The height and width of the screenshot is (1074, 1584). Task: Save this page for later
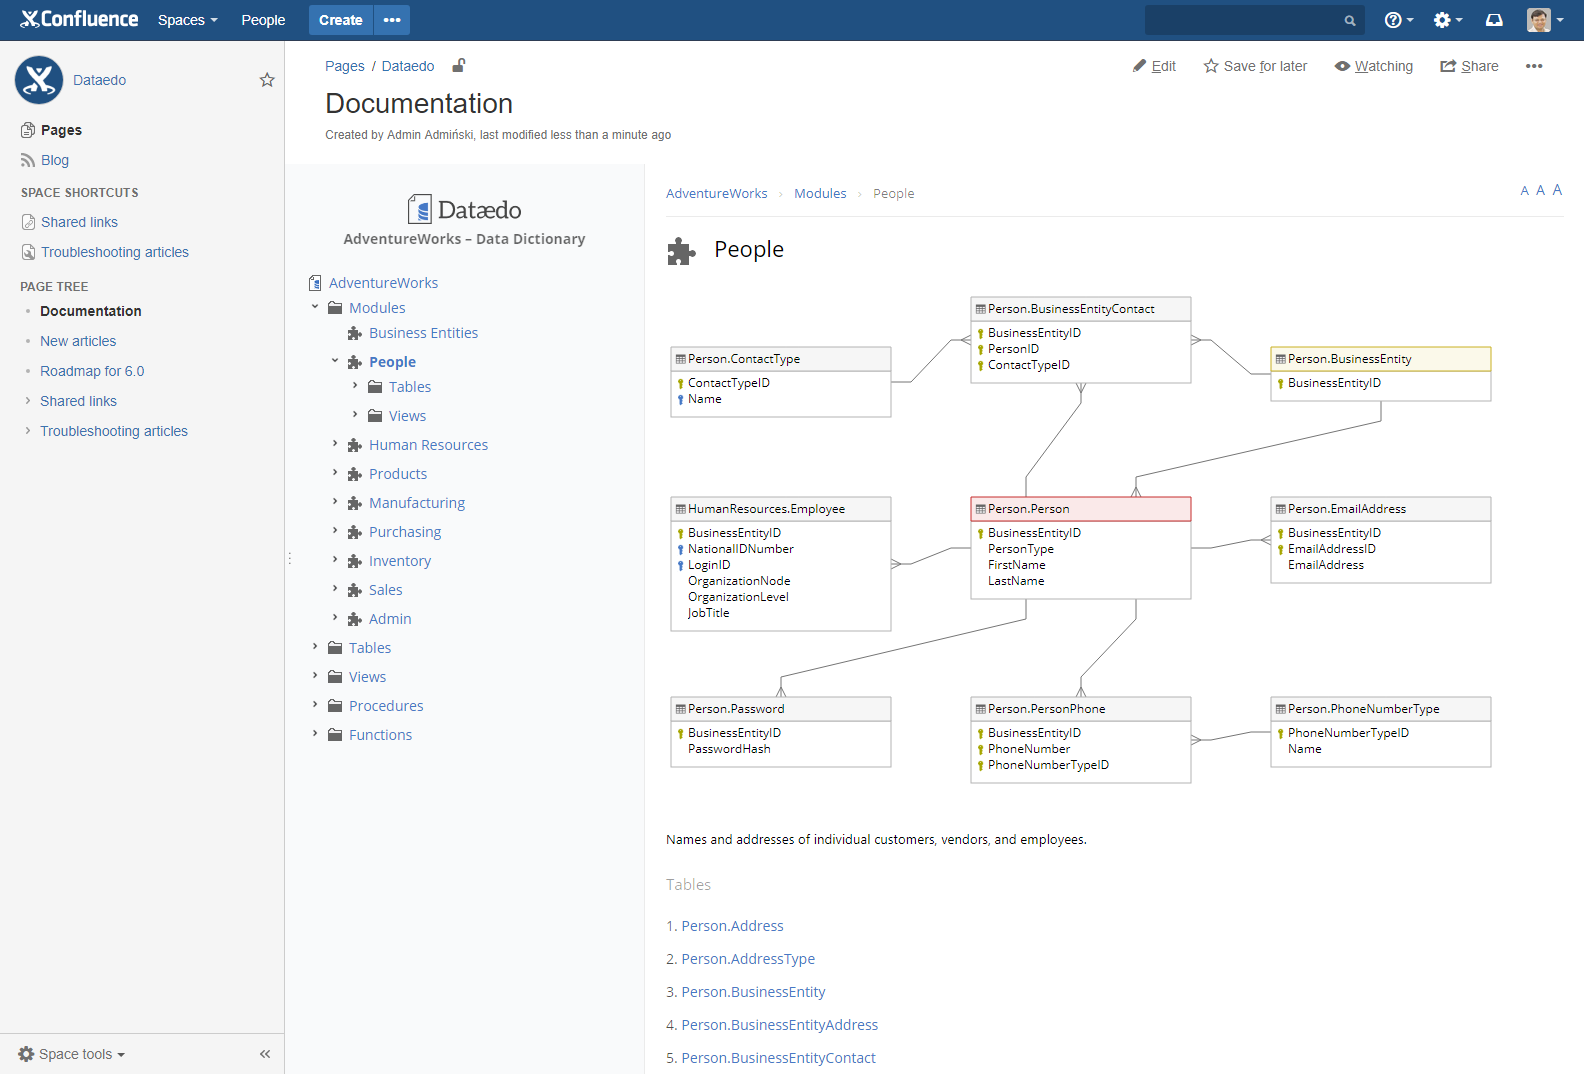pos(1255,66)
